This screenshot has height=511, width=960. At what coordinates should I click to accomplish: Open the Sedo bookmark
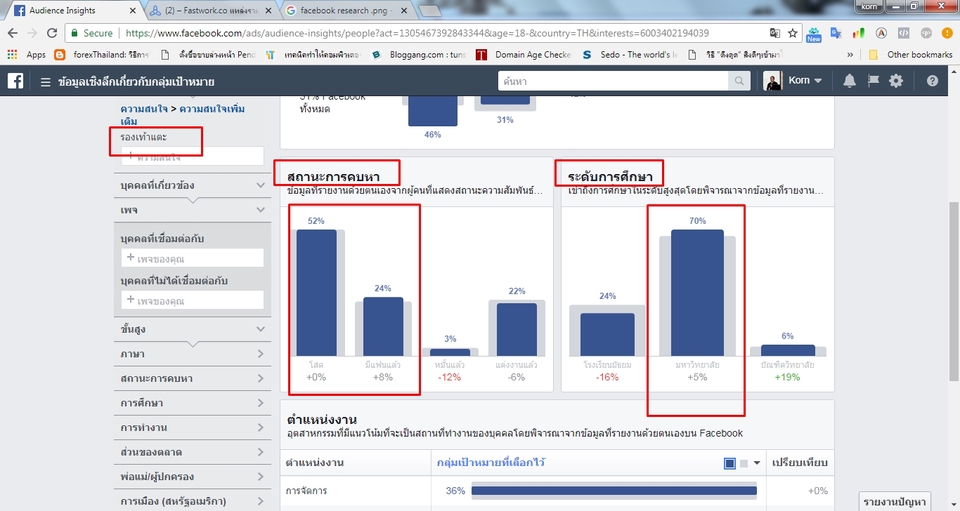point(630,54)
